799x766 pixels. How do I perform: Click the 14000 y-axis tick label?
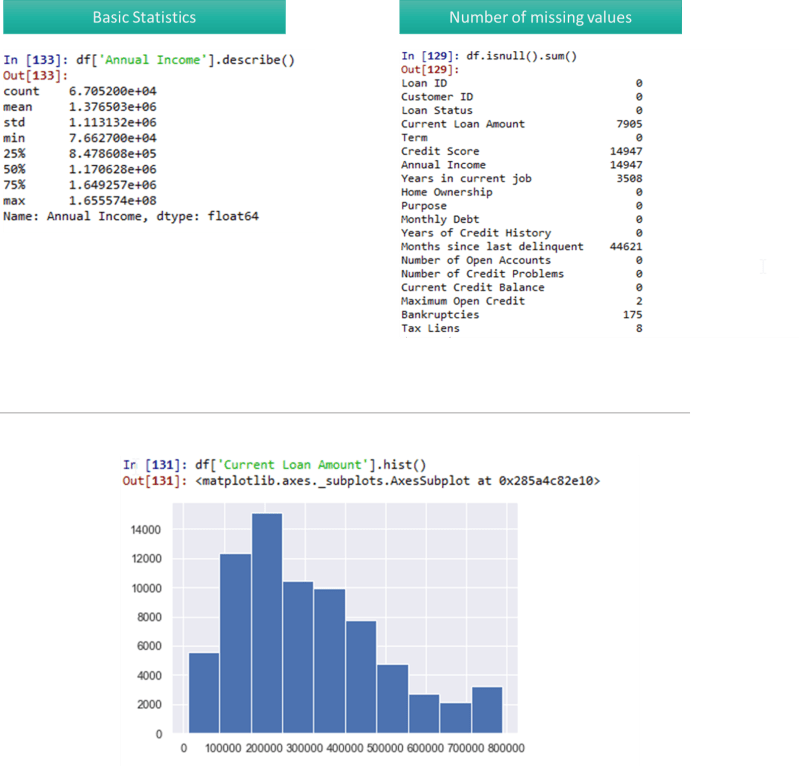(x=146, y=530)
